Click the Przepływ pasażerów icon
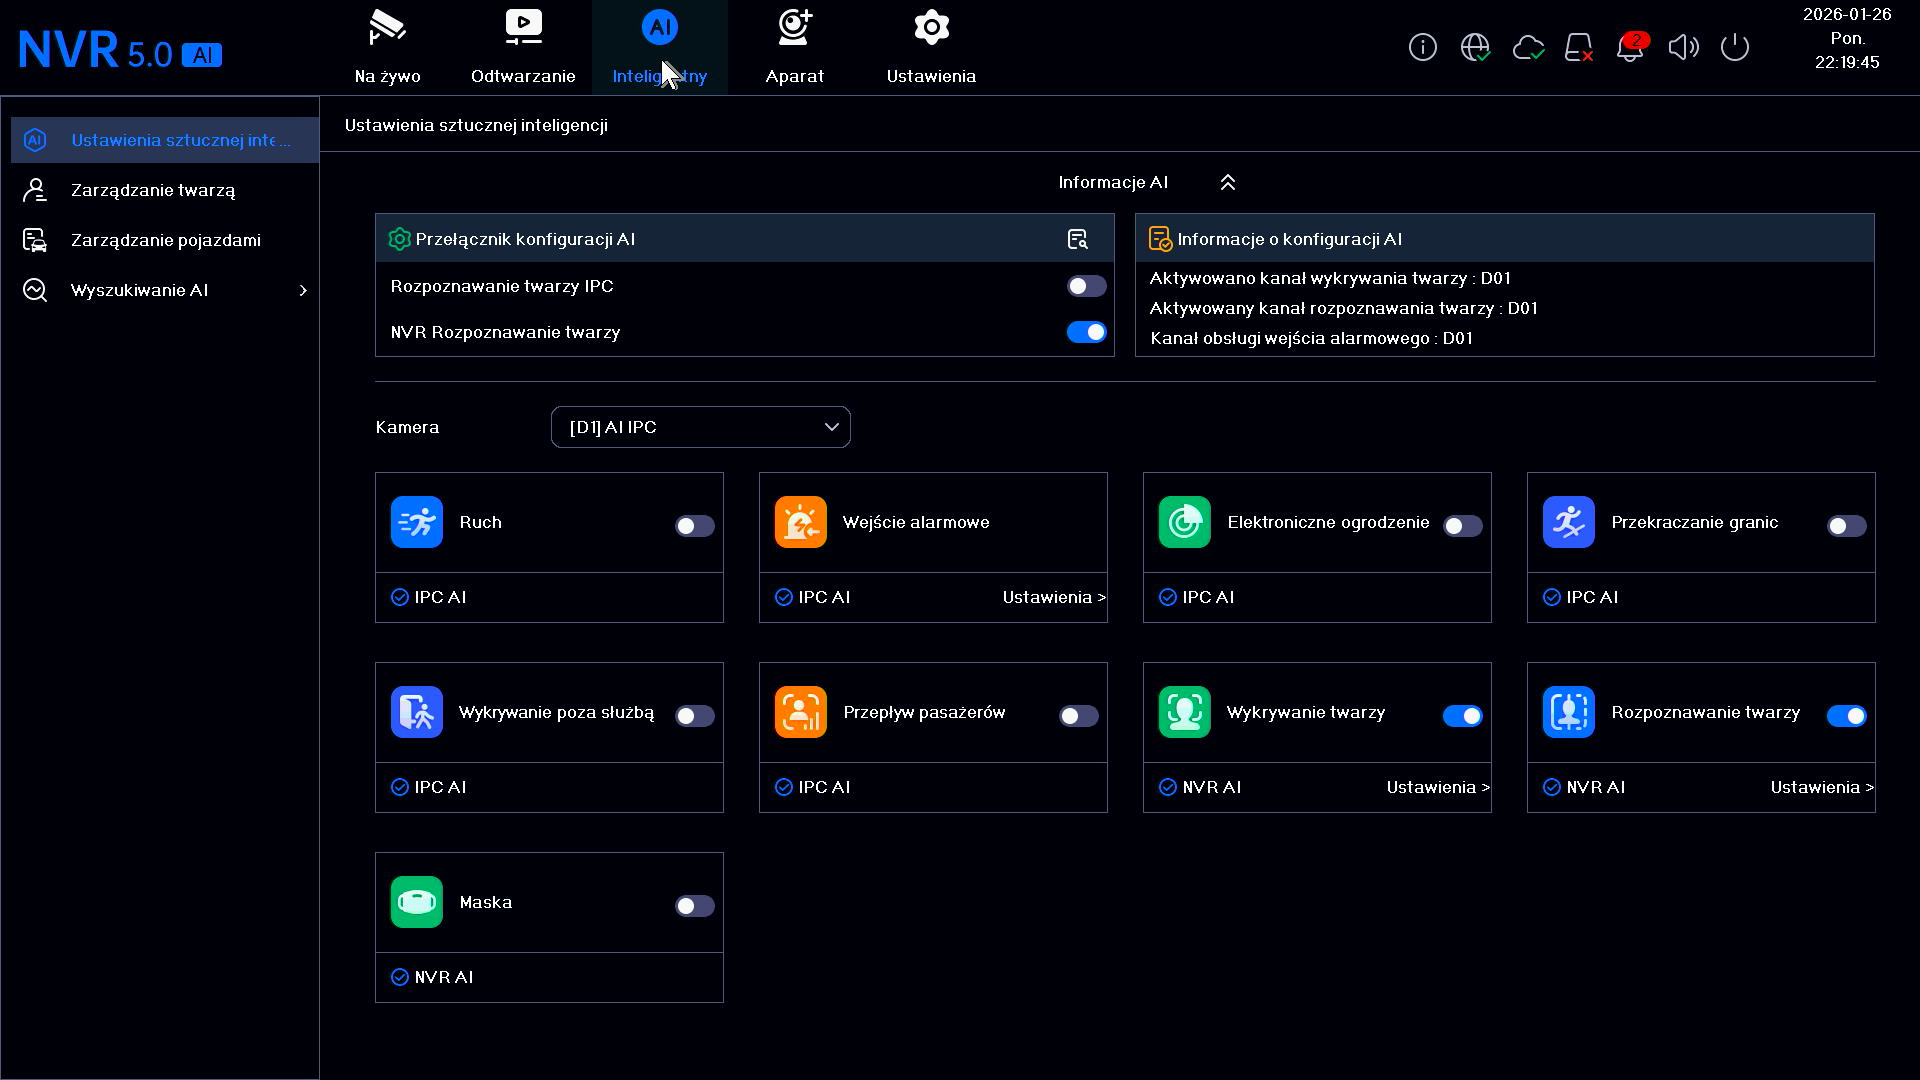This screenshot has height=1080, width=1920. [801, 712]
